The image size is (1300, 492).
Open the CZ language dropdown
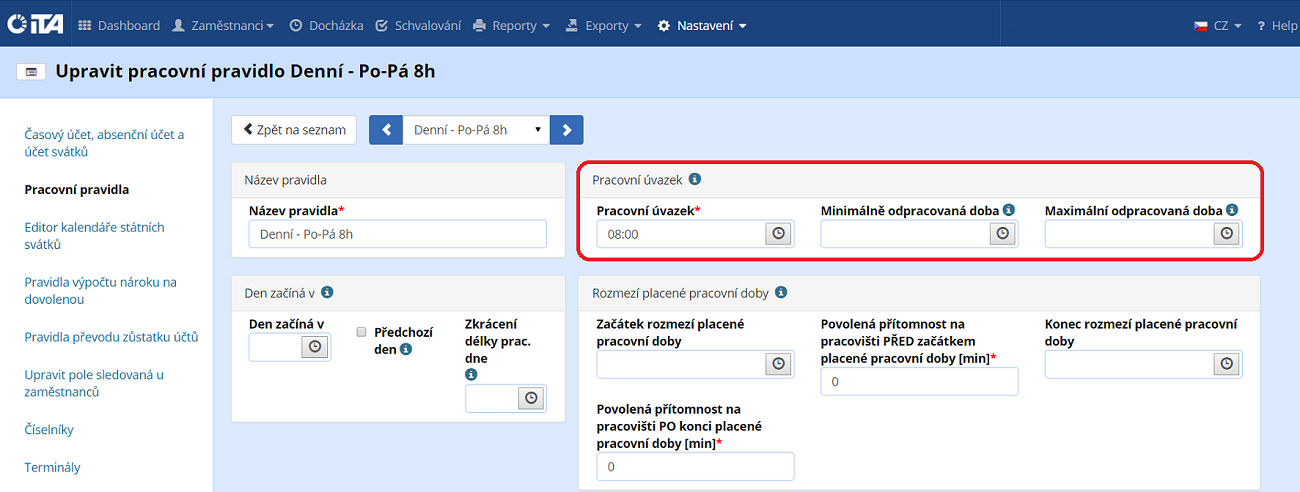(1217, 26)
